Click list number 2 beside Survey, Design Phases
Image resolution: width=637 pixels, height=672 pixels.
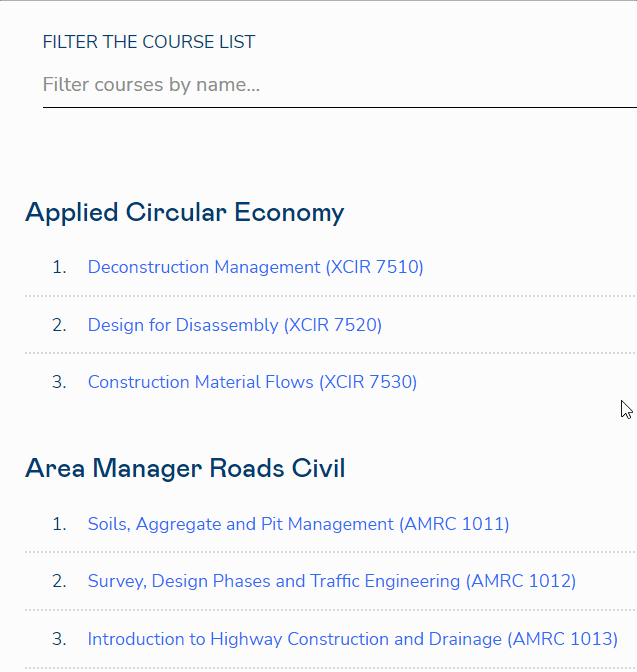click(x=59, y=581)
